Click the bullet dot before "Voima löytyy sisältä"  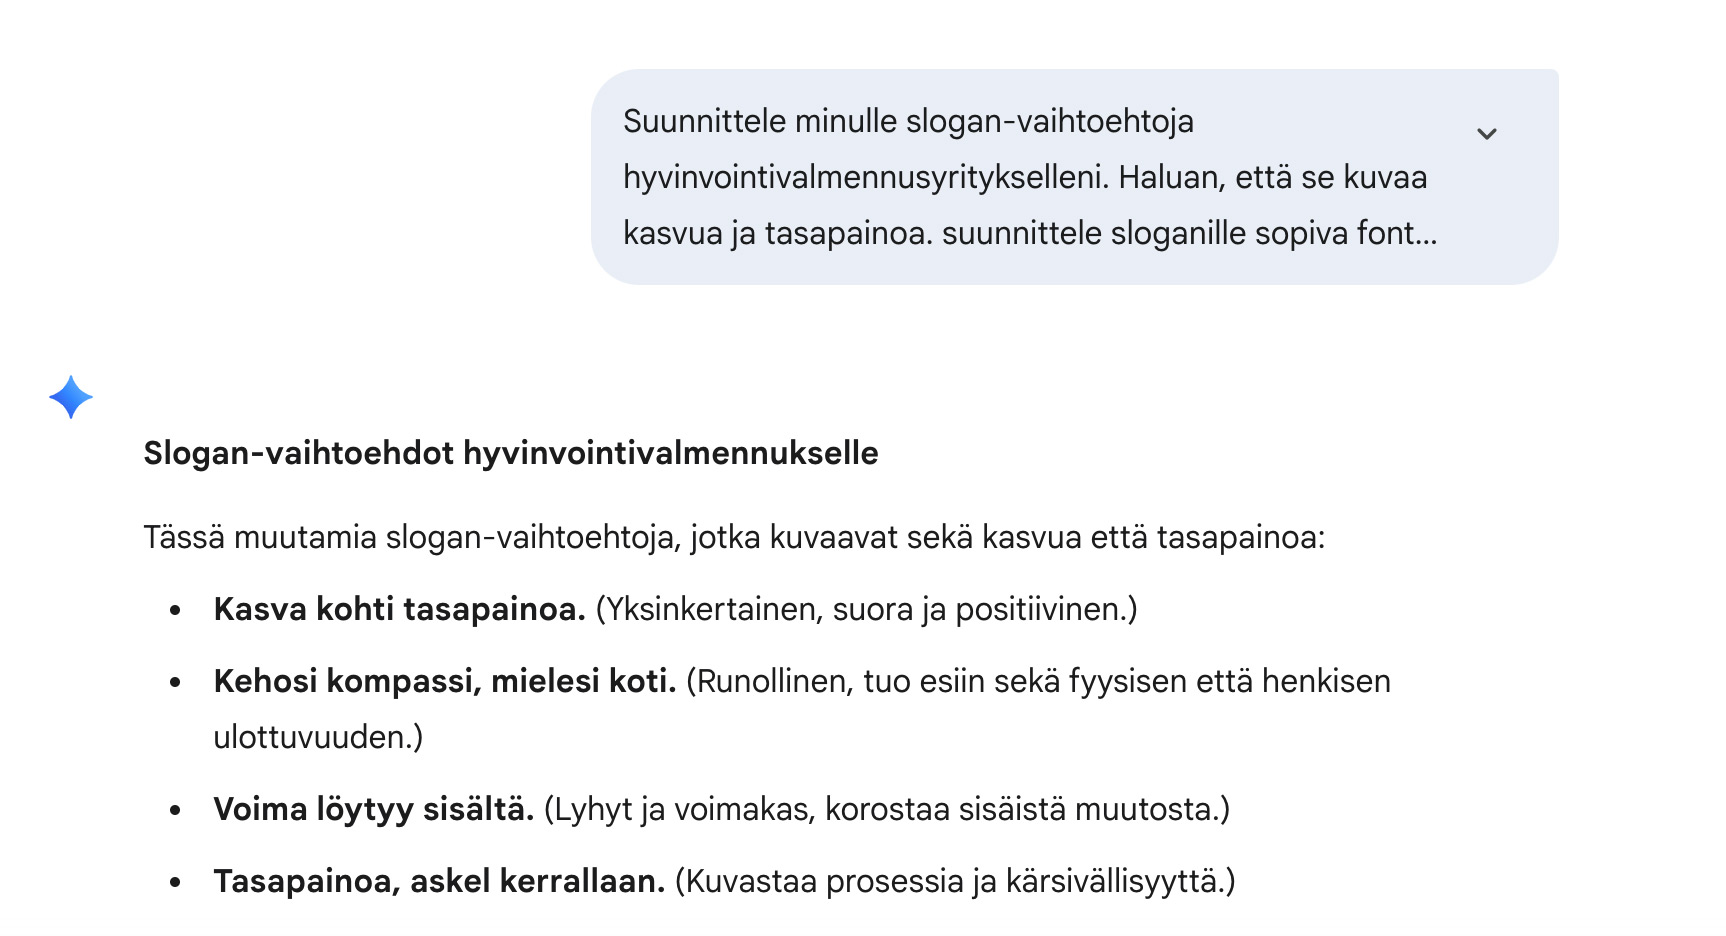click(176, 810)
